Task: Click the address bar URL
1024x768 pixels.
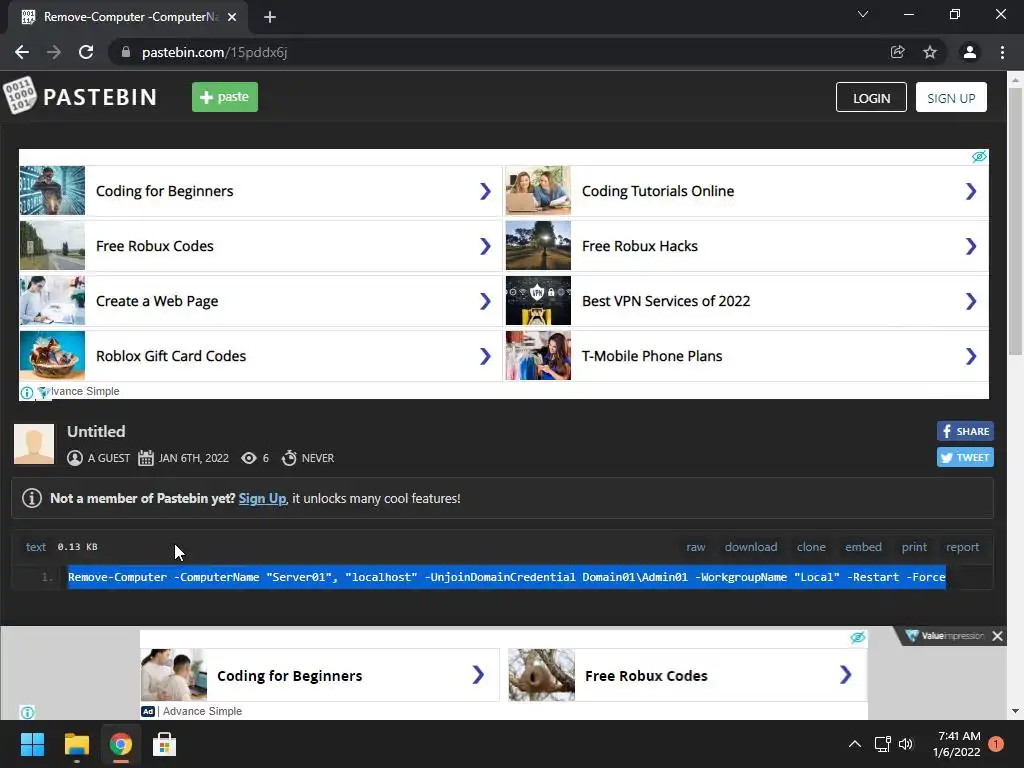Action: (214, 52)
